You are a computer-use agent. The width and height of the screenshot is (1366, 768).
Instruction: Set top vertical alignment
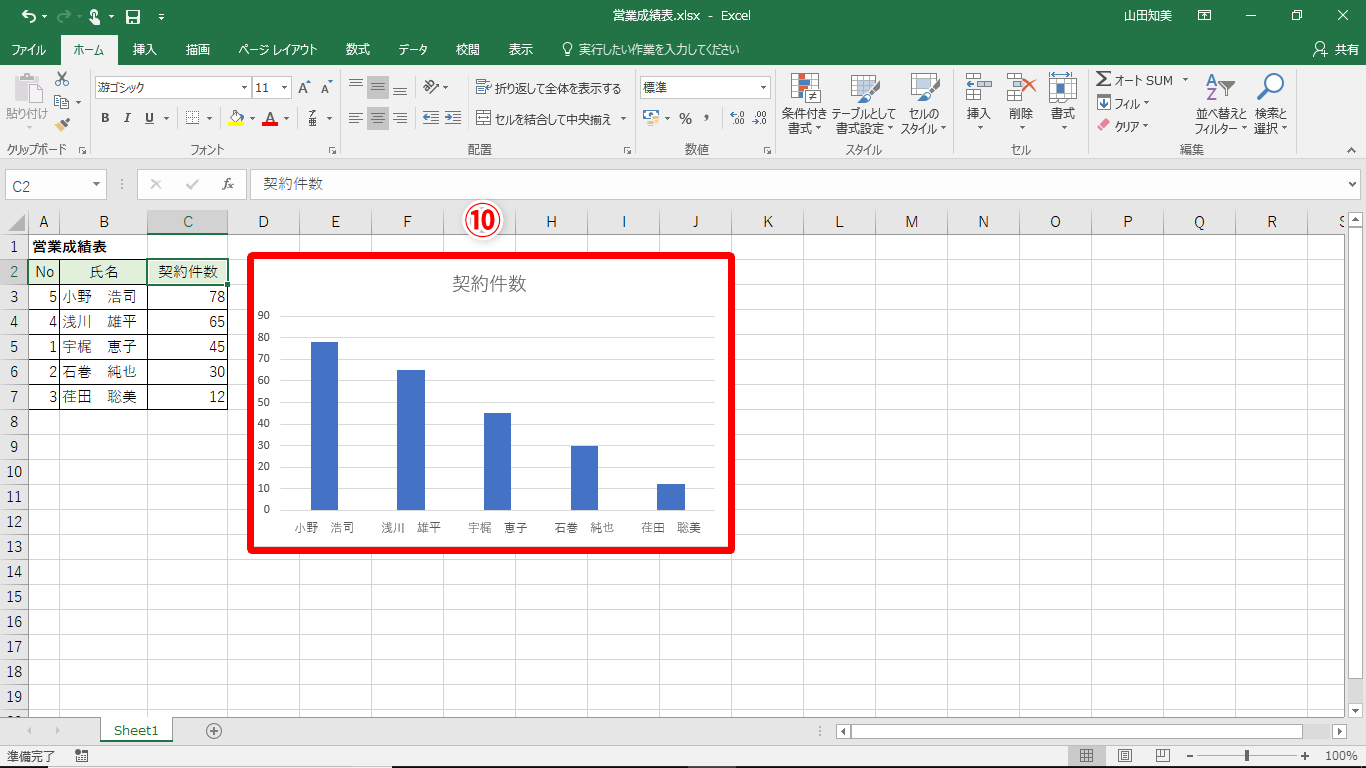tap(355, 88)
